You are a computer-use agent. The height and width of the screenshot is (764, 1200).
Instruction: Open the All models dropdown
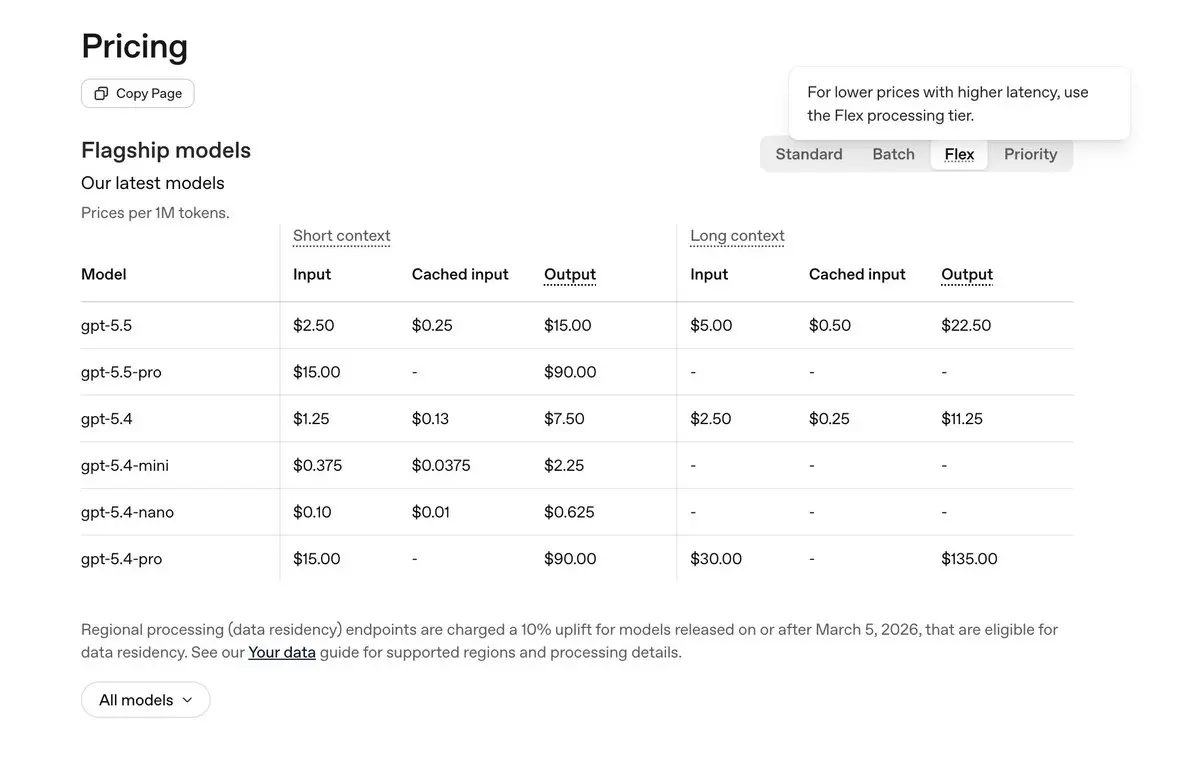tap(146, 700)
